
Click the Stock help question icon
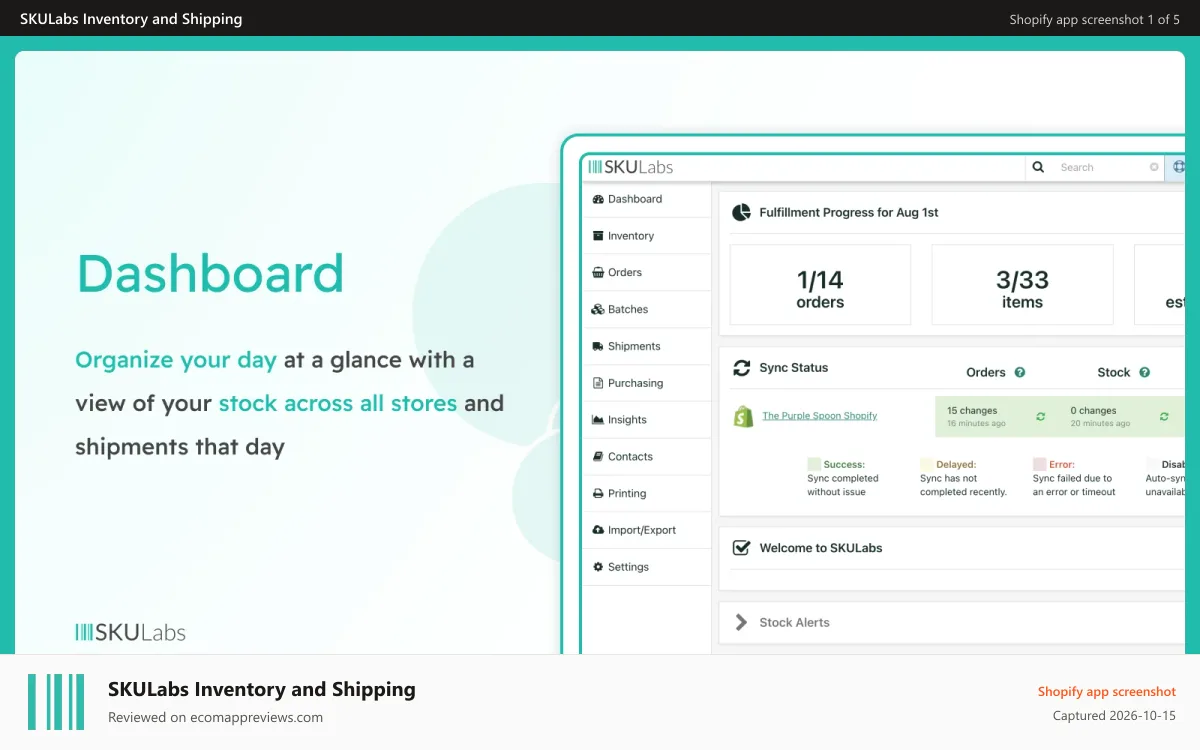tap(1145, 372)
